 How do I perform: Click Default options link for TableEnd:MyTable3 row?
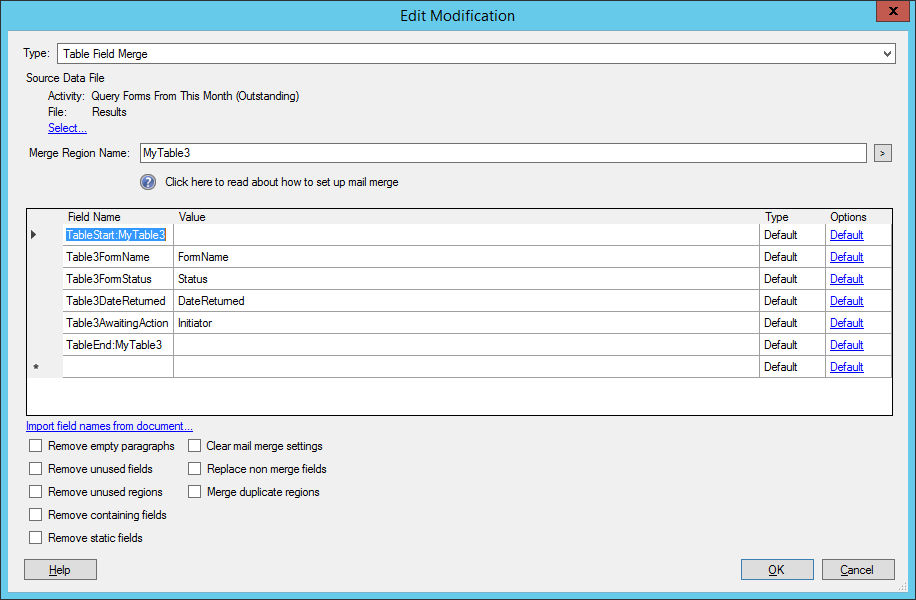(846, 345)
